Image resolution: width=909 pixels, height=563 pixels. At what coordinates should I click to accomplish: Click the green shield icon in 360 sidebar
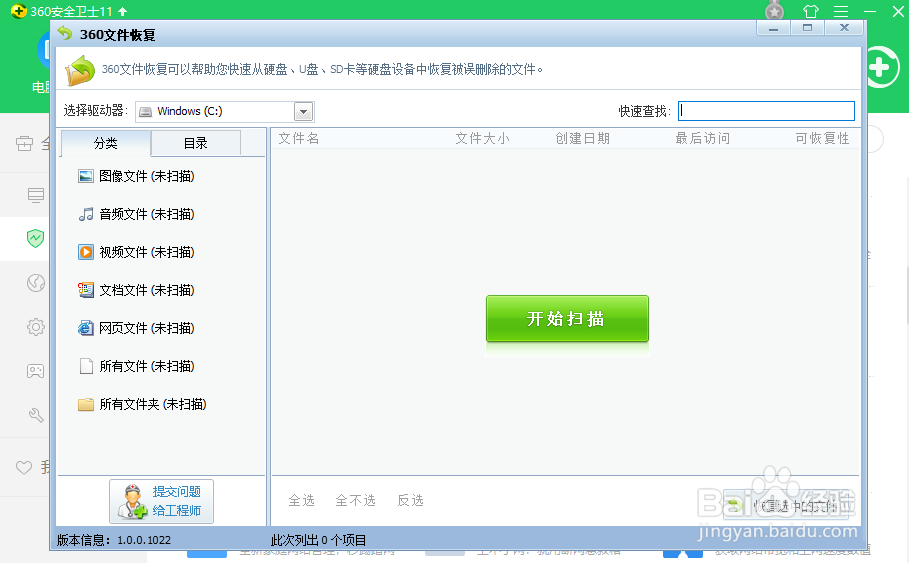(x=35, y=238)
